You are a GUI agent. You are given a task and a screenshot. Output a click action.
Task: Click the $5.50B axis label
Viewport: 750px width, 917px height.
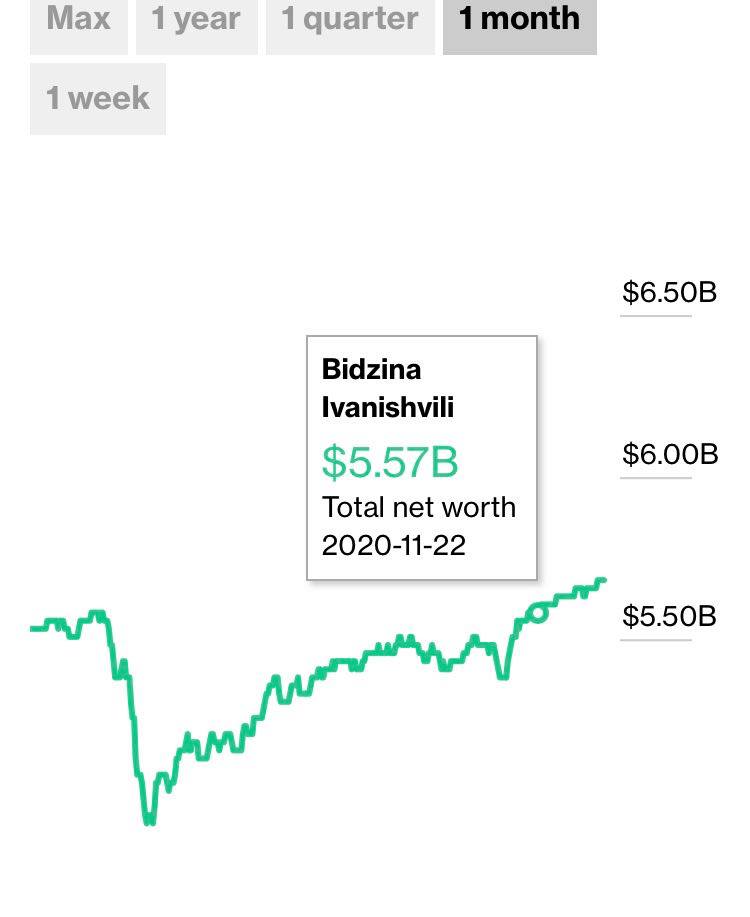coord(669,616)
